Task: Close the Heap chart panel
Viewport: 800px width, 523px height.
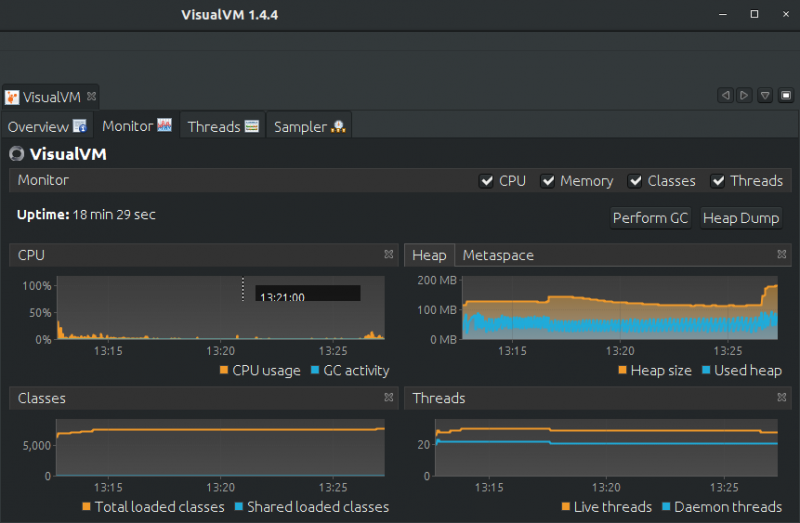Action: point(783,255)
